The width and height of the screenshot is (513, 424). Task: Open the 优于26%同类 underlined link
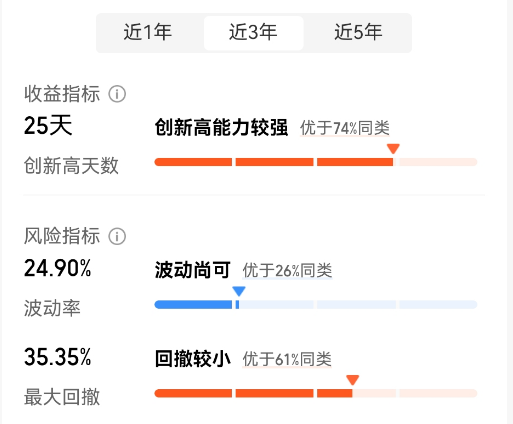click(287, 271)
